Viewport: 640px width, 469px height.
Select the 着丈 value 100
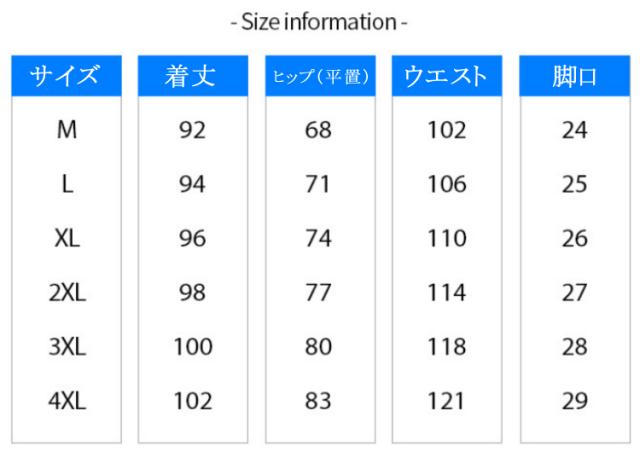(x=192, y=347)
